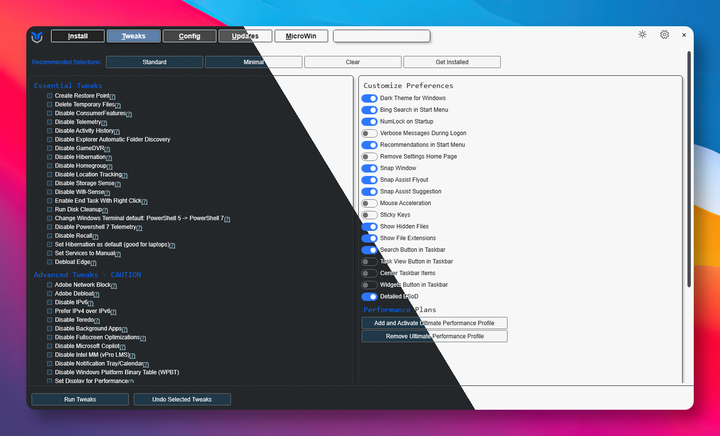The height and width of the screenshot is (436, 720).
Task: Click Advanced Tweaks - CAUTION heading
Action: (87, 274)
